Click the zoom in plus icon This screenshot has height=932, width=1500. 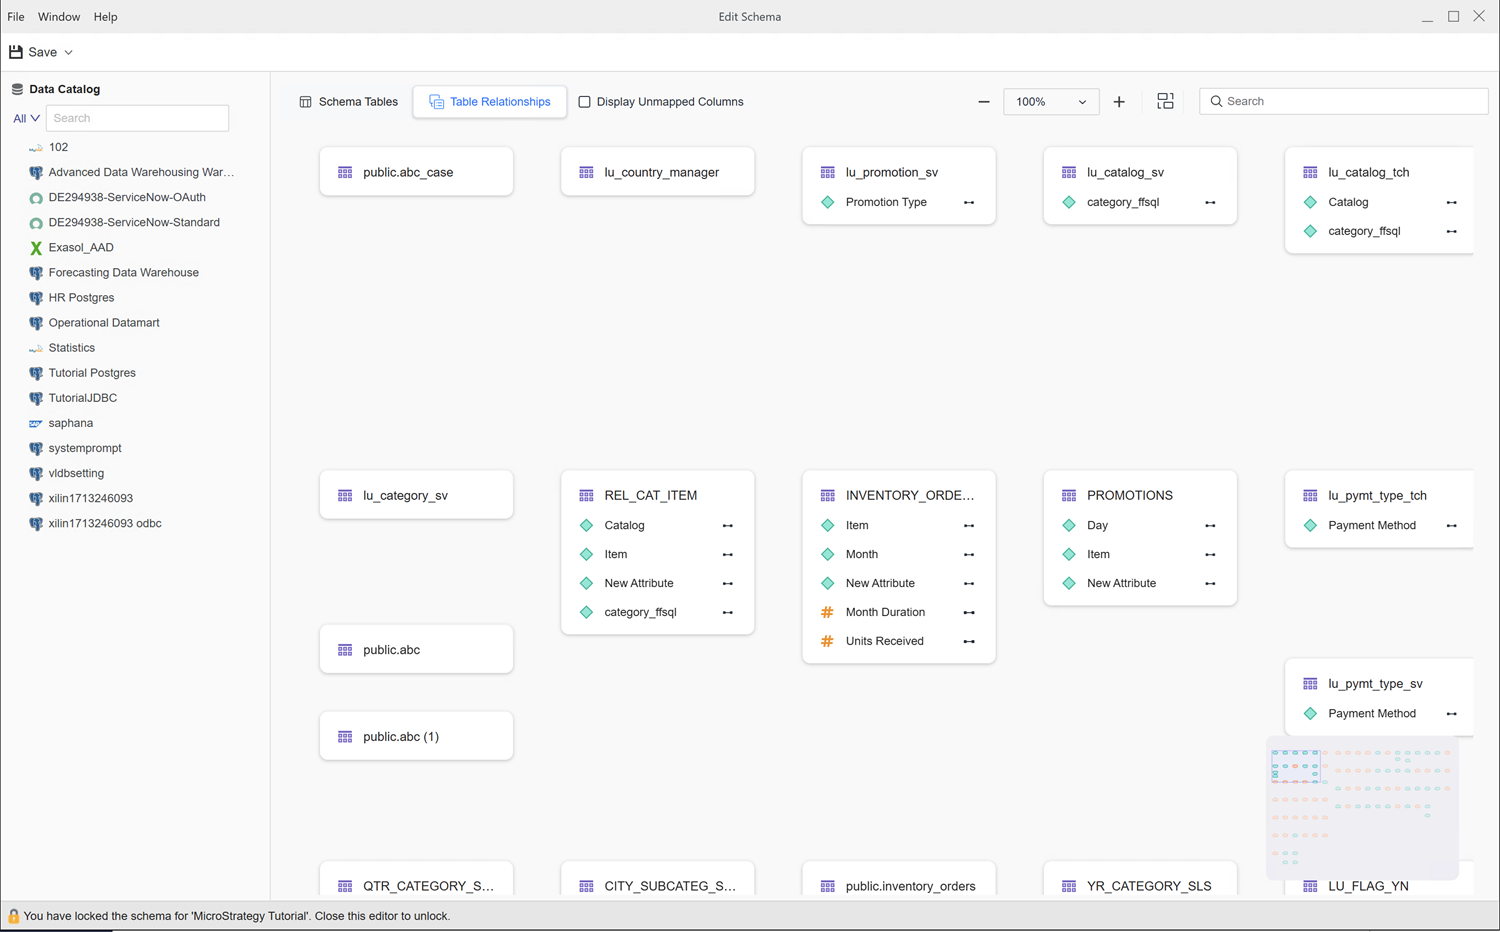[1119, 102]
